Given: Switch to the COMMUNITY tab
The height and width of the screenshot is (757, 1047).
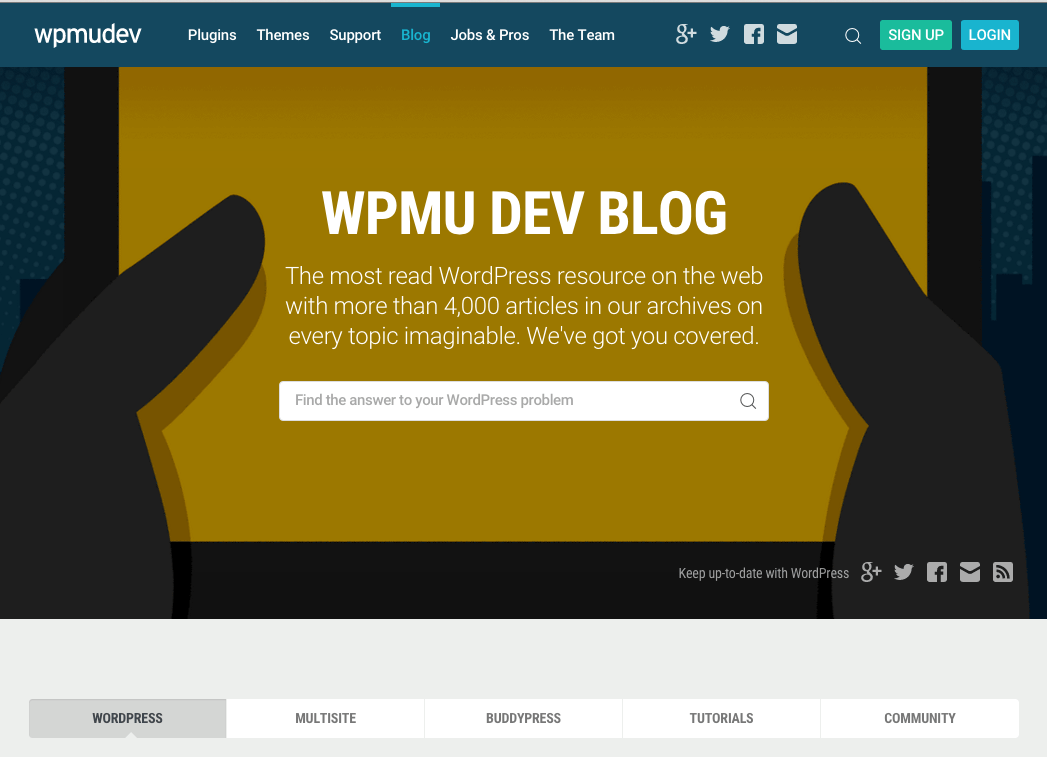Looking at the screenshot, I should [x=919, y=718].
